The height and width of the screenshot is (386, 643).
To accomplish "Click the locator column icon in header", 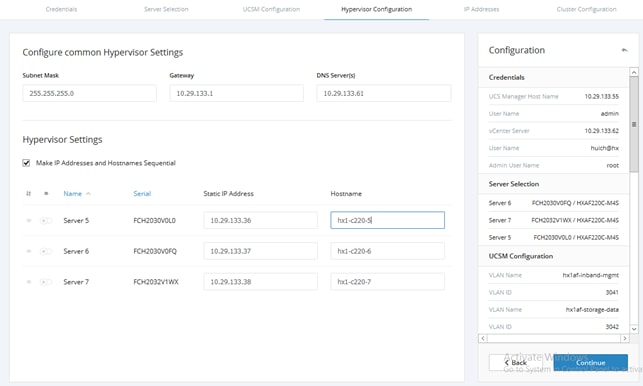I will [46, 194].
